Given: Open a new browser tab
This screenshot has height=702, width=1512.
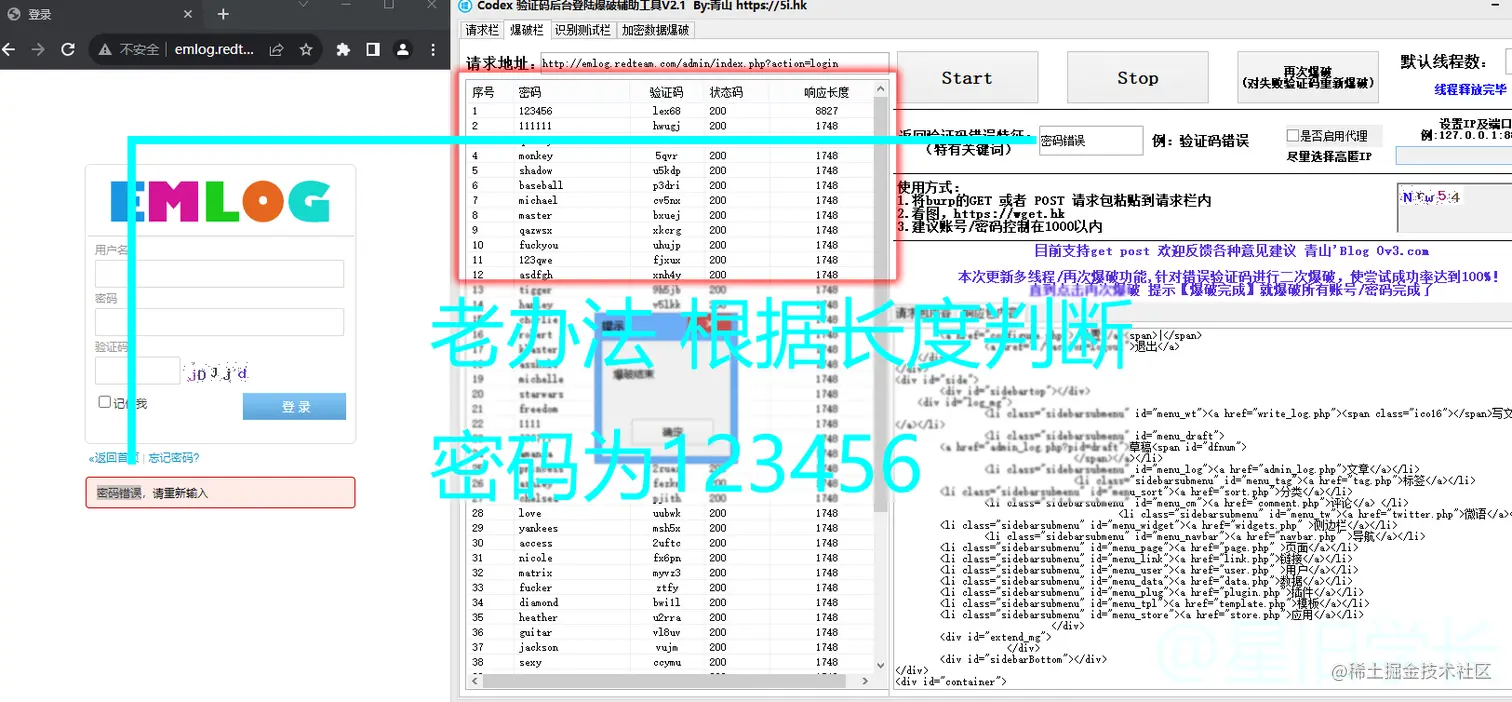Looking at the screenshot, I should tap(223, 14).
